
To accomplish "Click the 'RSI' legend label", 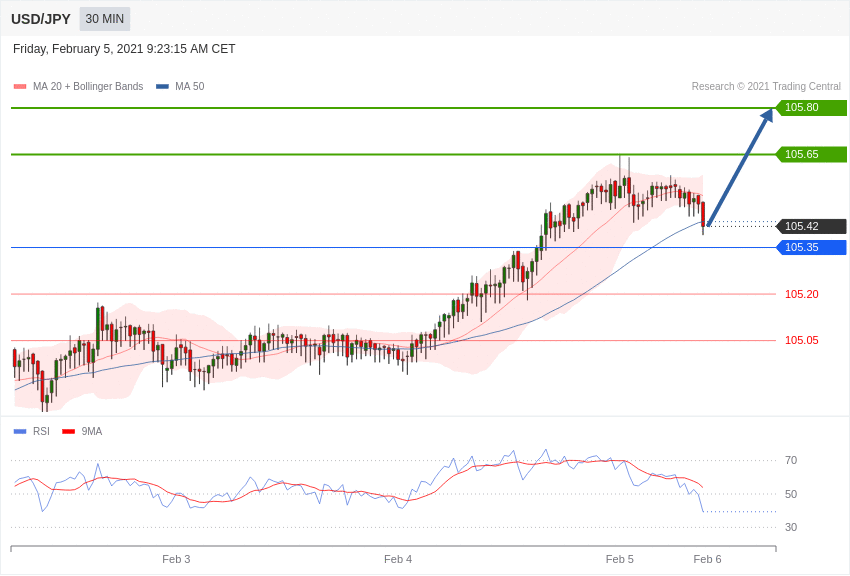I will tap(41, 431).
